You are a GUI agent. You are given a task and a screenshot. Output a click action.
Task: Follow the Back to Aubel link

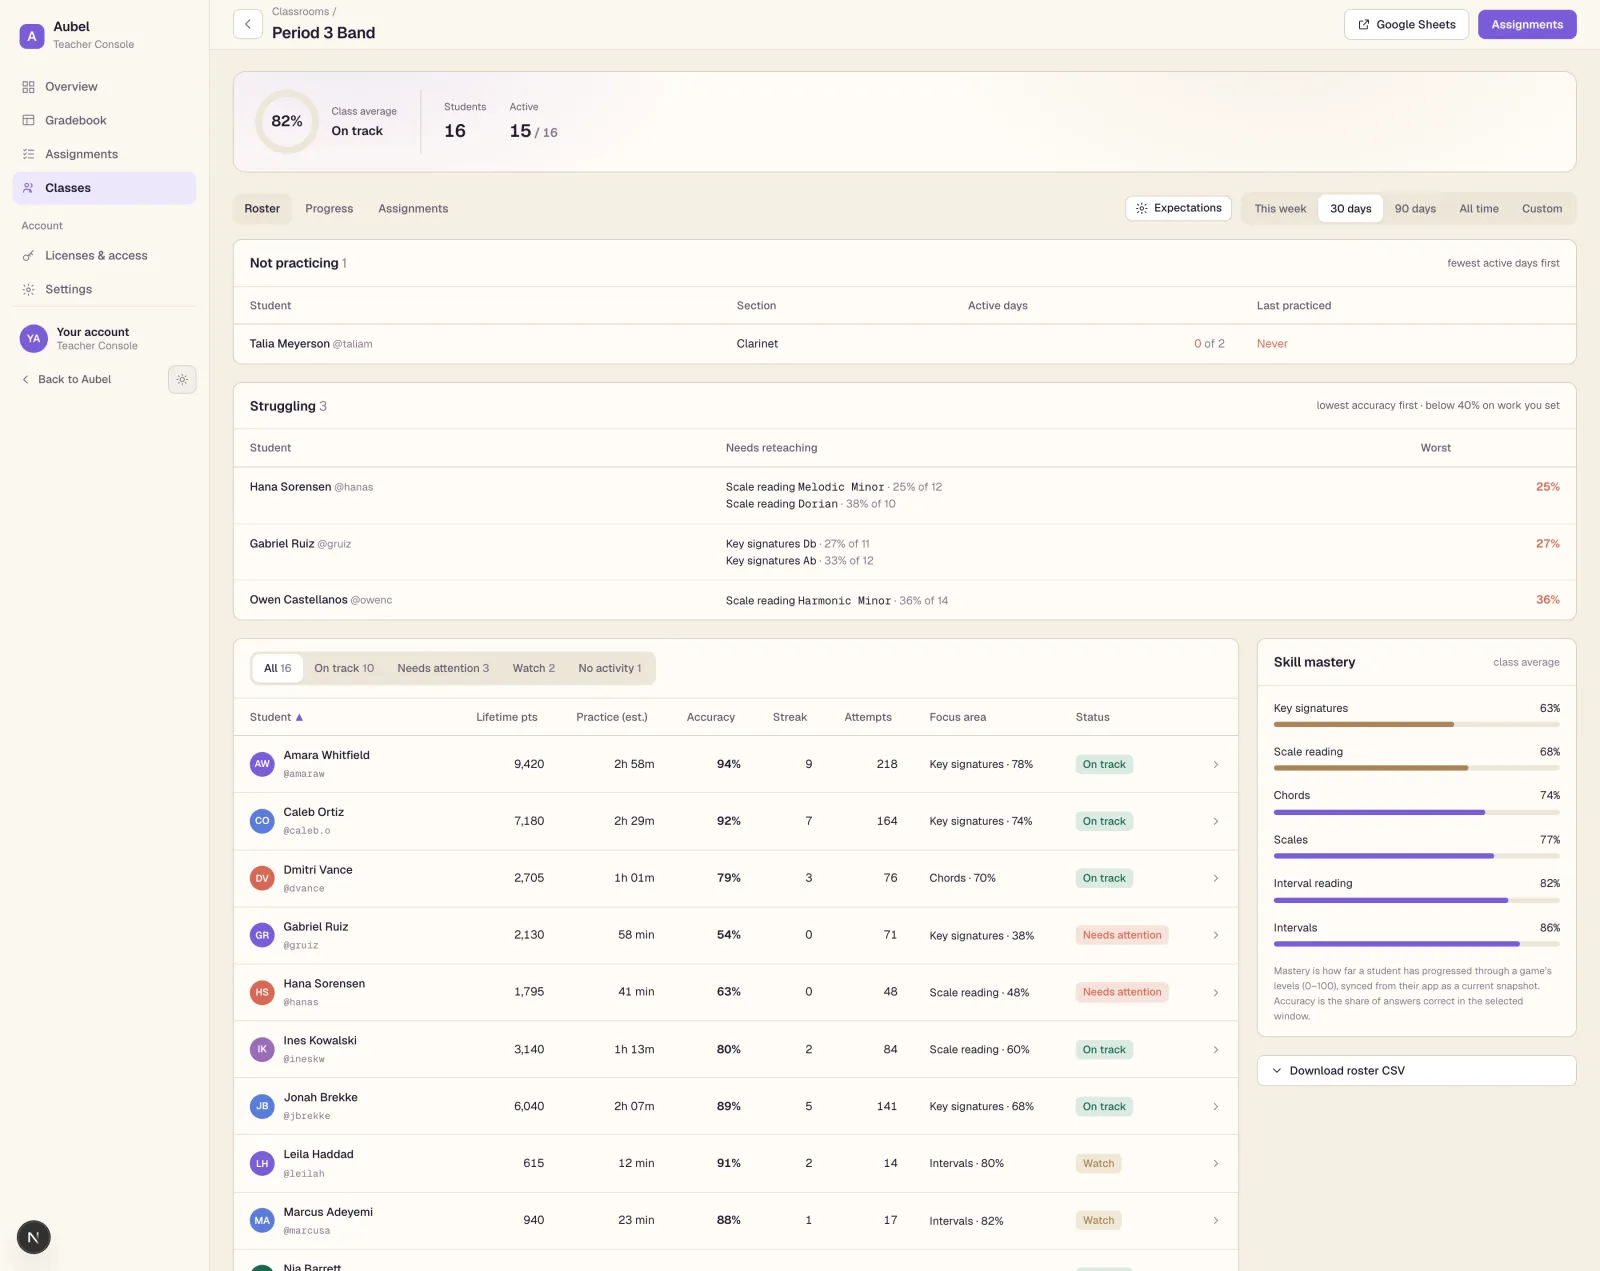point(67,380)
